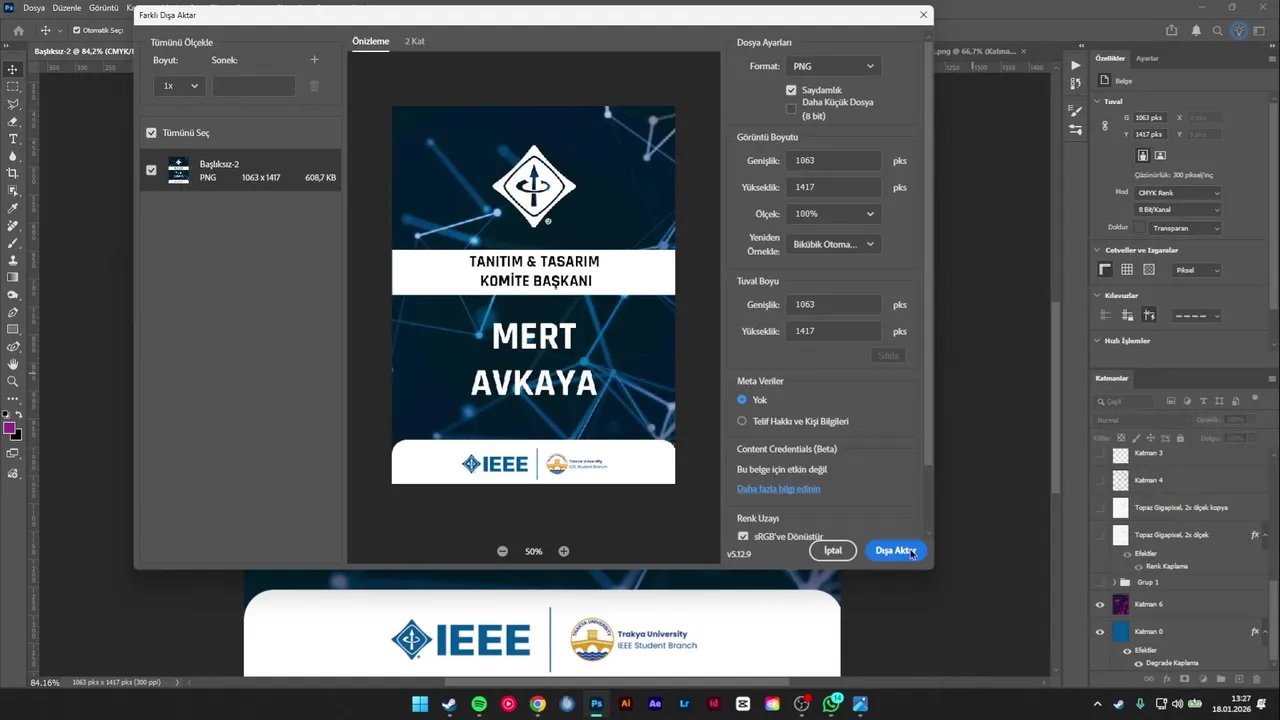The width and height of the screenshot is (1280, 720).
Task: Open the Düzenle menu
Action: [67, 8]
